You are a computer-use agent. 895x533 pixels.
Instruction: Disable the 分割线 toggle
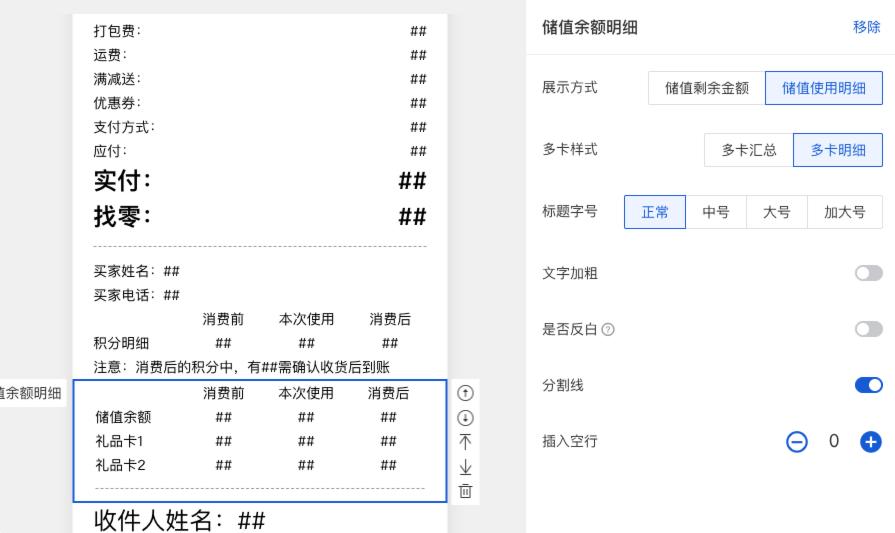coord(868,385)
